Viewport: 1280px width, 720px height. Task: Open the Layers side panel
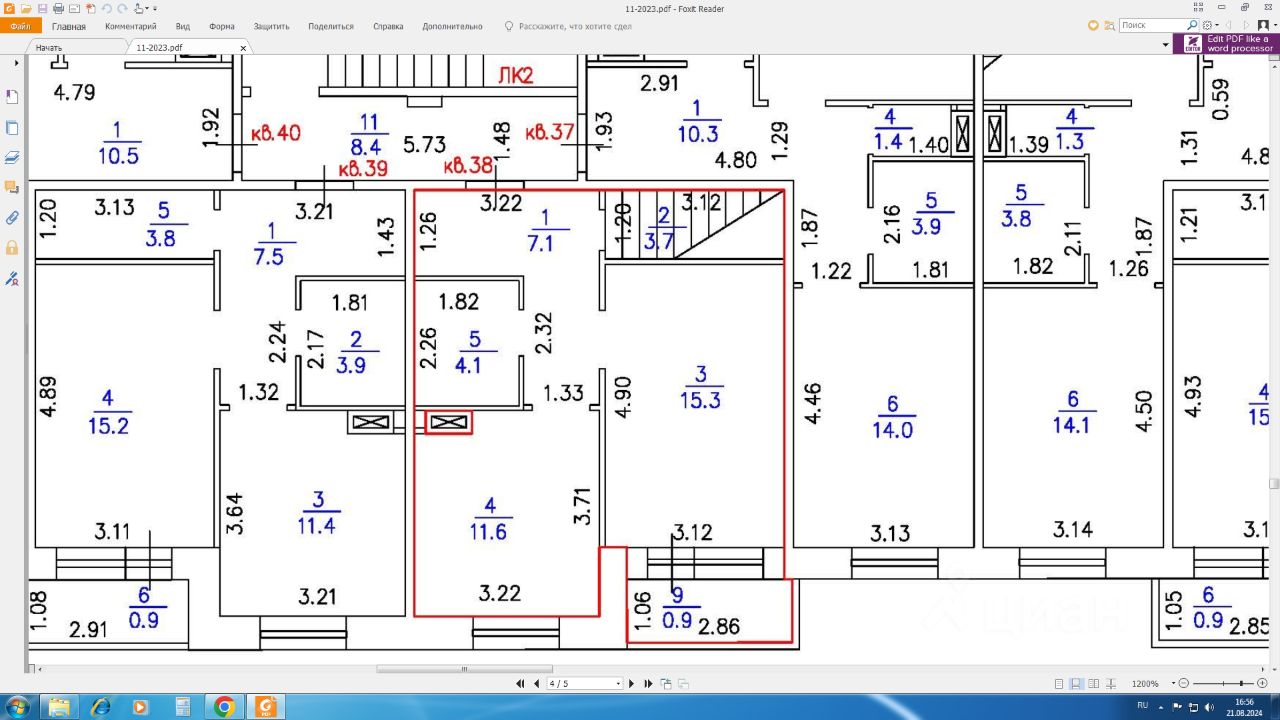coord(13,157)
